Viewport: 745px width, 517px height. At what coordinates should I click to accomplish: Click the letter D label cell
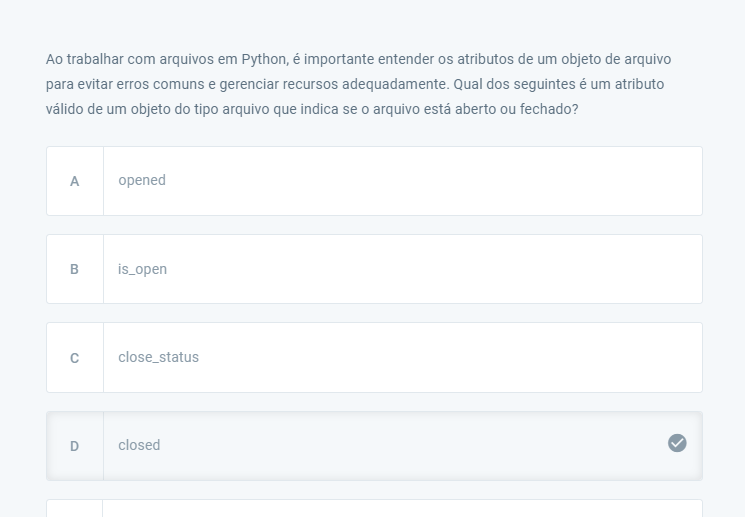[x=75, y=446]
